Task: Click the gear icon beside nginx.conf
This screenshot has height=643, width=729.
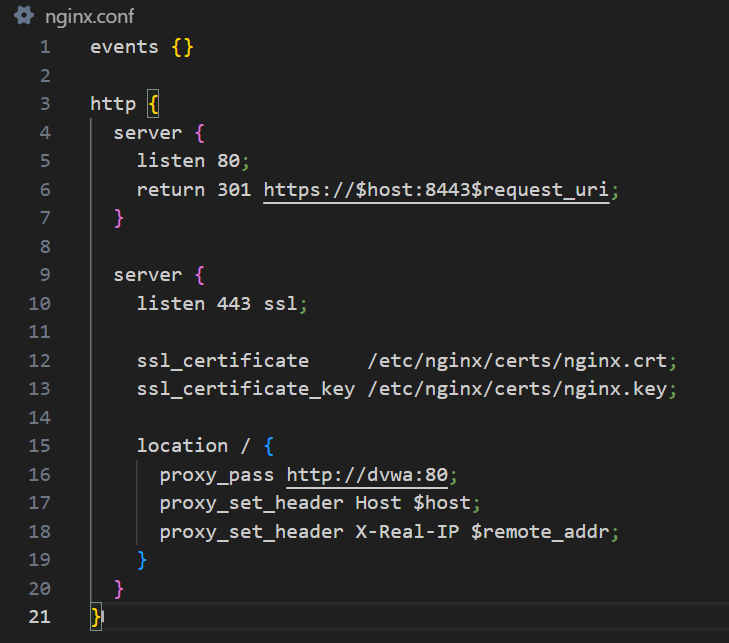Action: coord(24,15)
